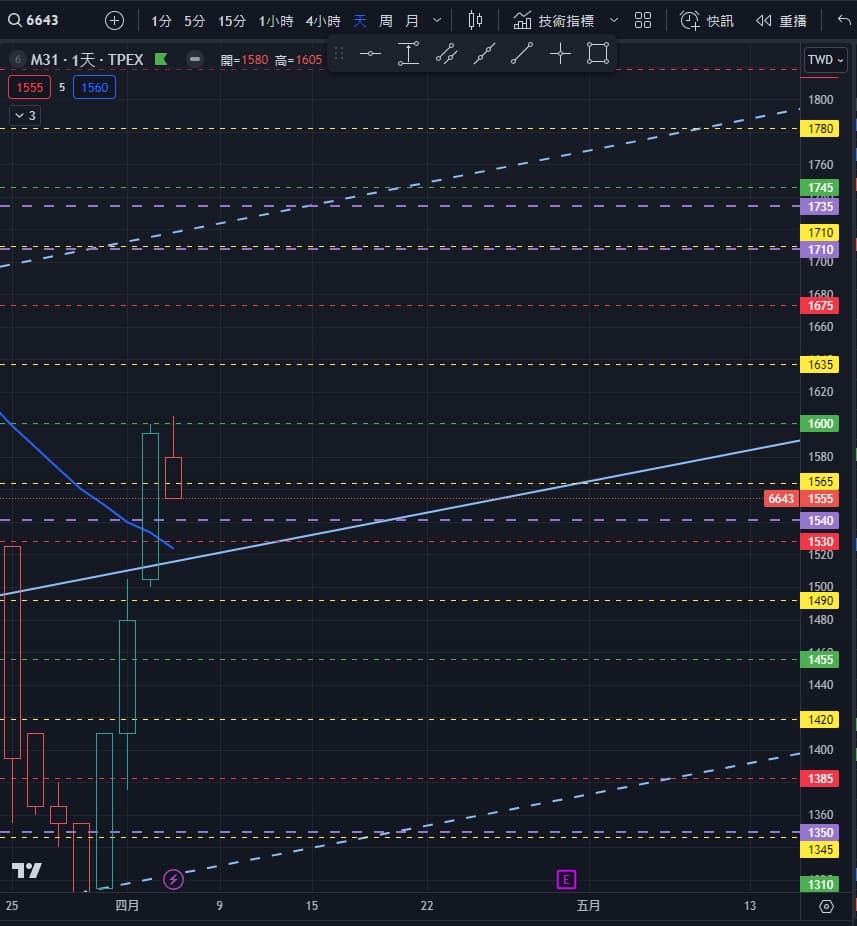Switch to the 周 weekly timeframe
This screenshot has width=857, height=926.
(x=386, y=20)
